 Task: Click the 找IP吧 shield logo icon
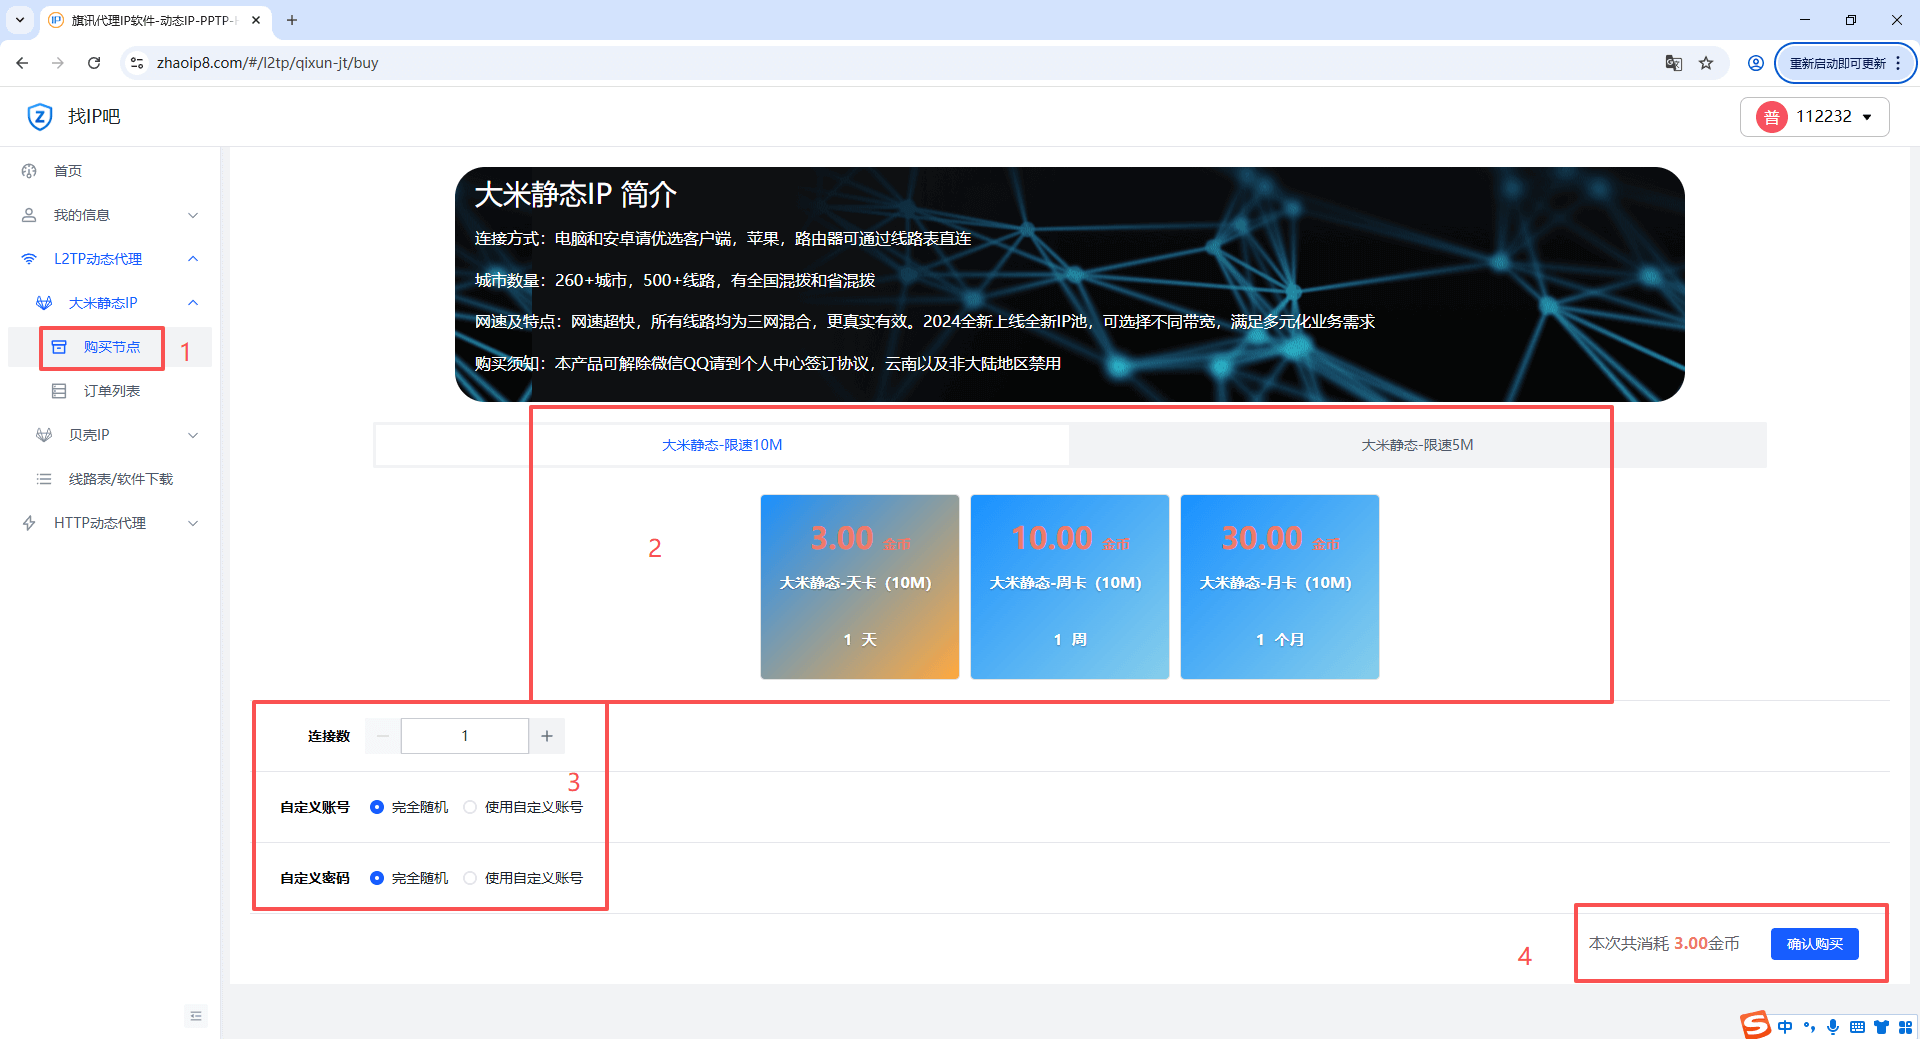[x=39, y=117]
